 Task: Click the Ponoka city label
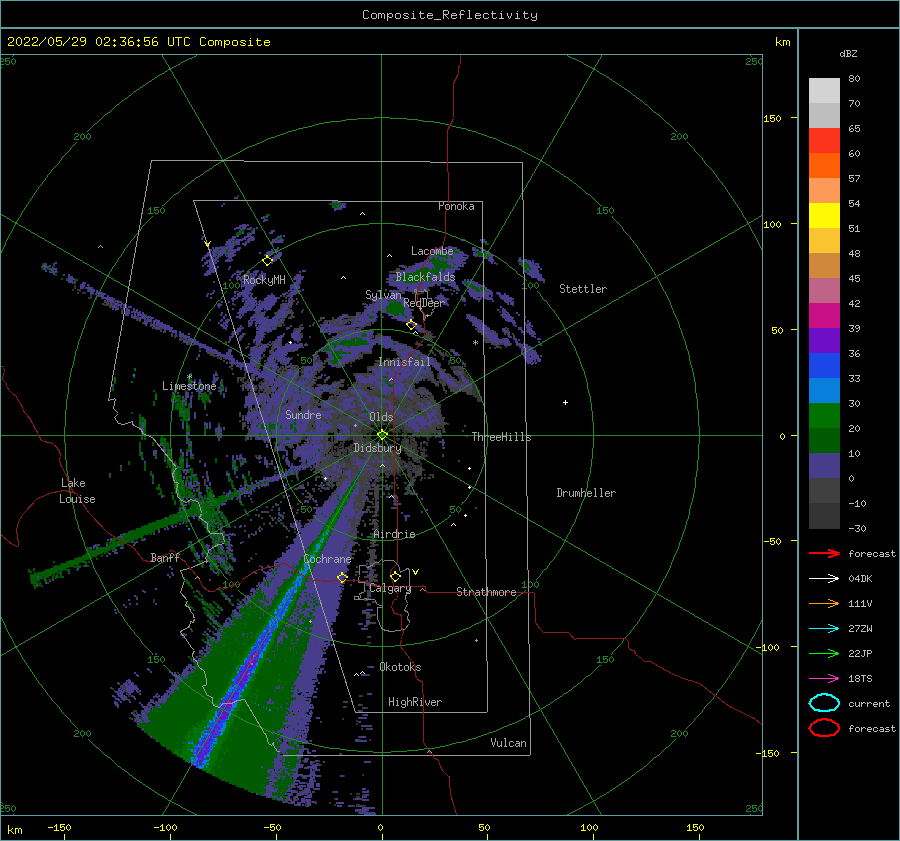(x=456, y=206)
